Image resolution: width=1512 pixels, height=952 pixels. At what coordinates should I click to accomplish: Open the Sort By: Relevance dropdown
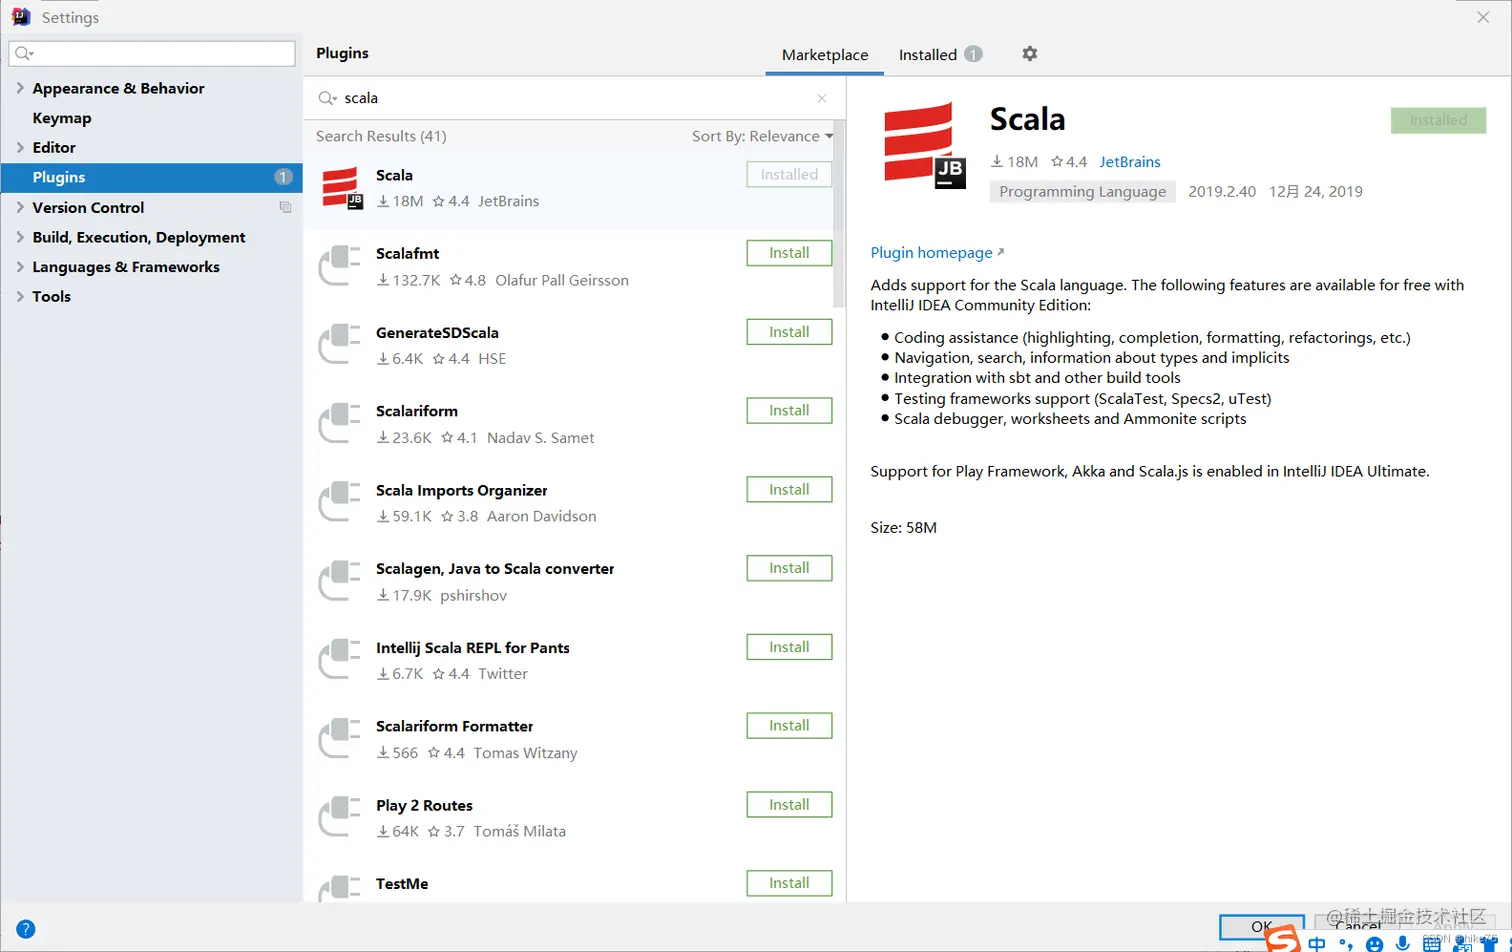762,136
